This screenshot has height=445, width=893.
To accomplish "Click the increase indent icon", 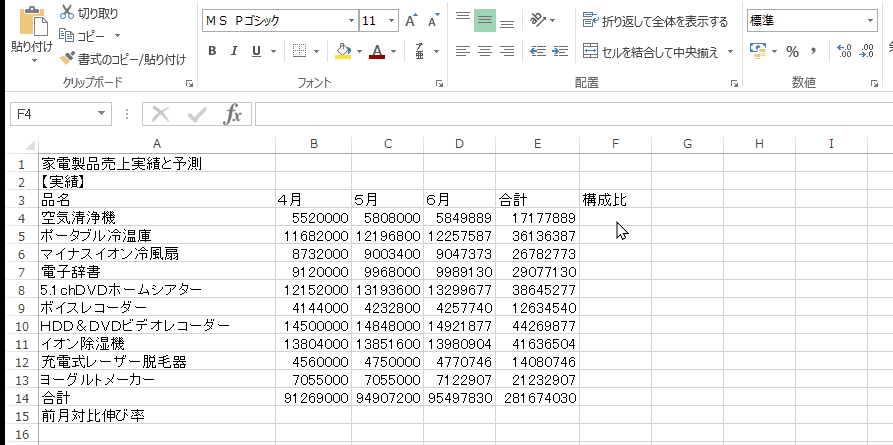I will coord(564,51).
